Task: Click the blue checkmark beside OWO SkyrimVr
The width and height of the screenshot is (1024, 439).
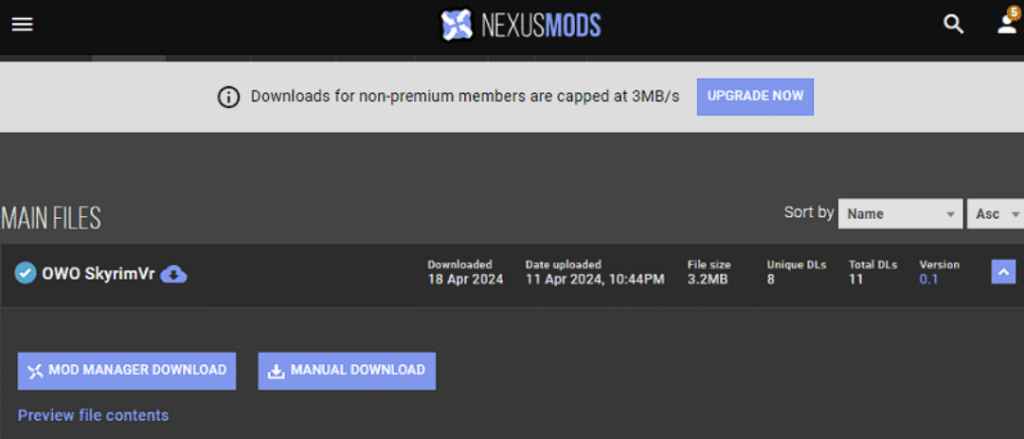Action: 25,273
